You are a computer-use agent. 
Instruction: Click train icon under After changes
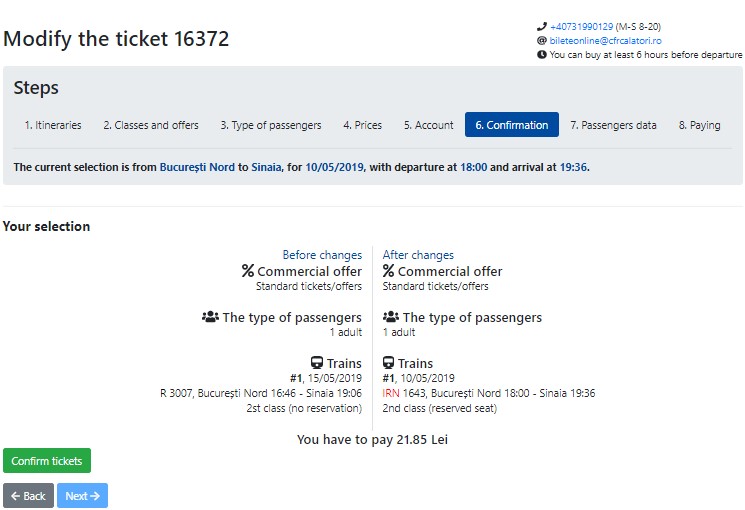(x=388, y=363)
